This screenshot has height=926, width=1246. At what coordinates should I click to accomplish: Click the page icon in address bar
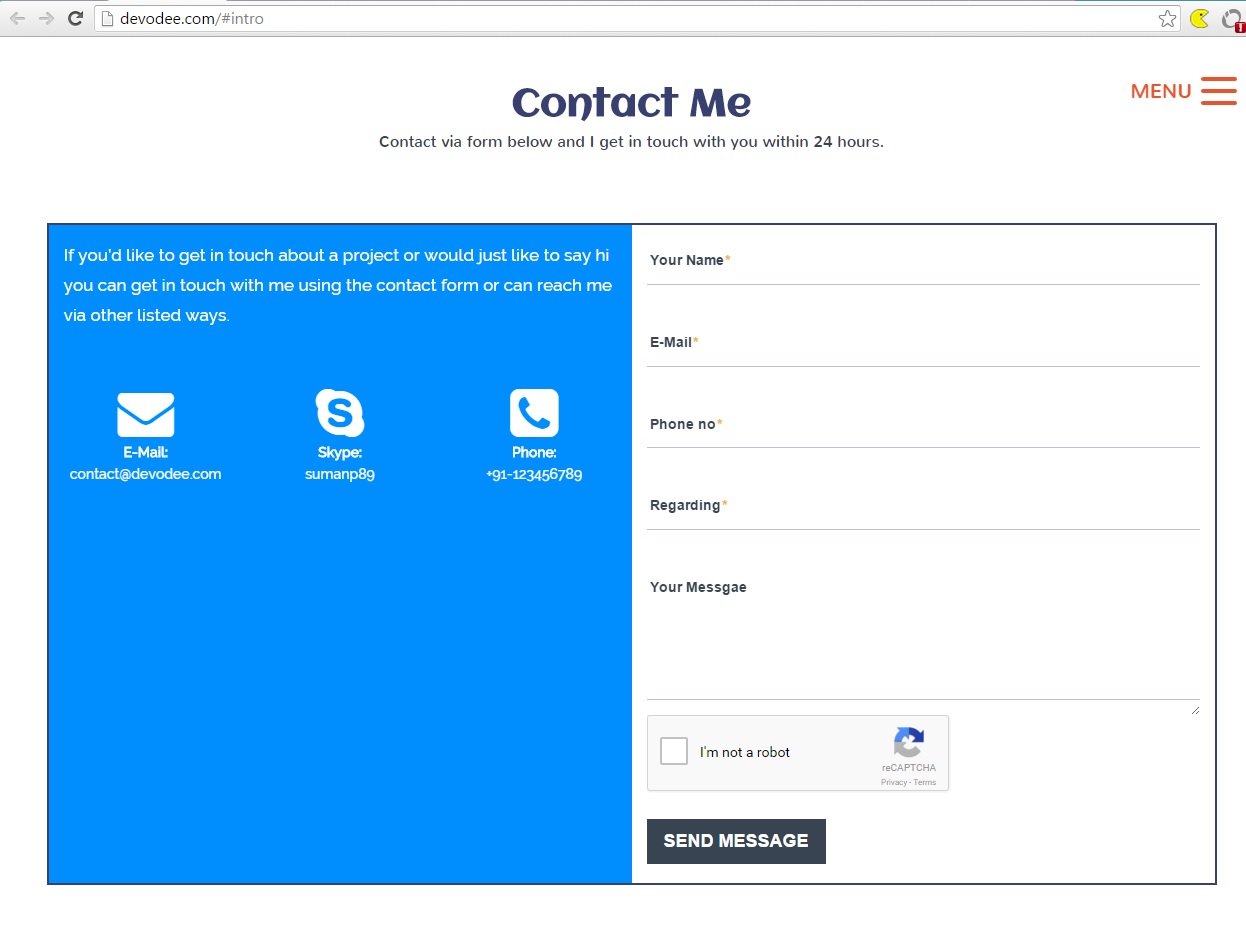coord(108,18)
